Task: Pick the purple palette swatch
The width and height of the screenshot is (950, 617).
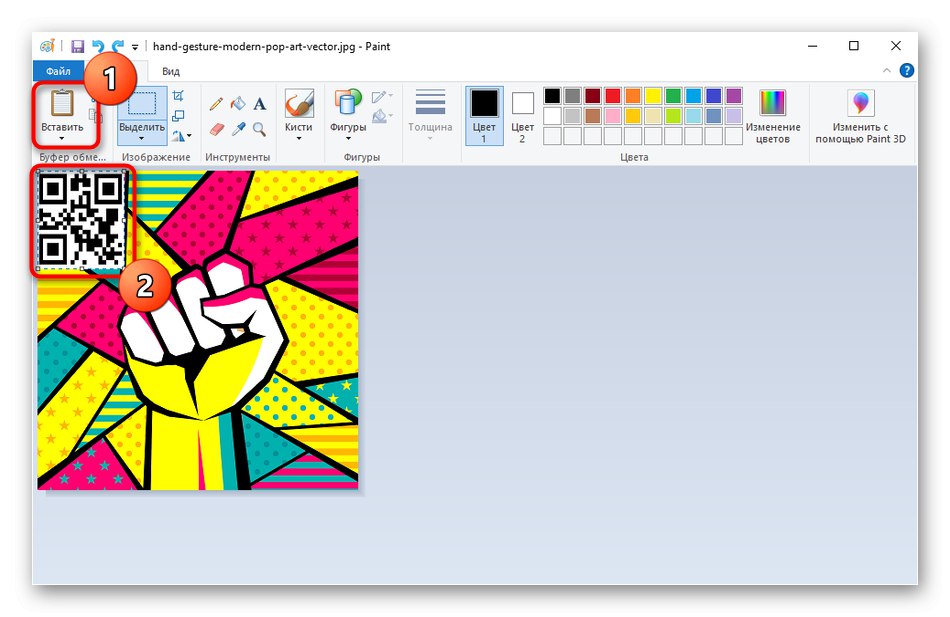Action: [734, 96]
